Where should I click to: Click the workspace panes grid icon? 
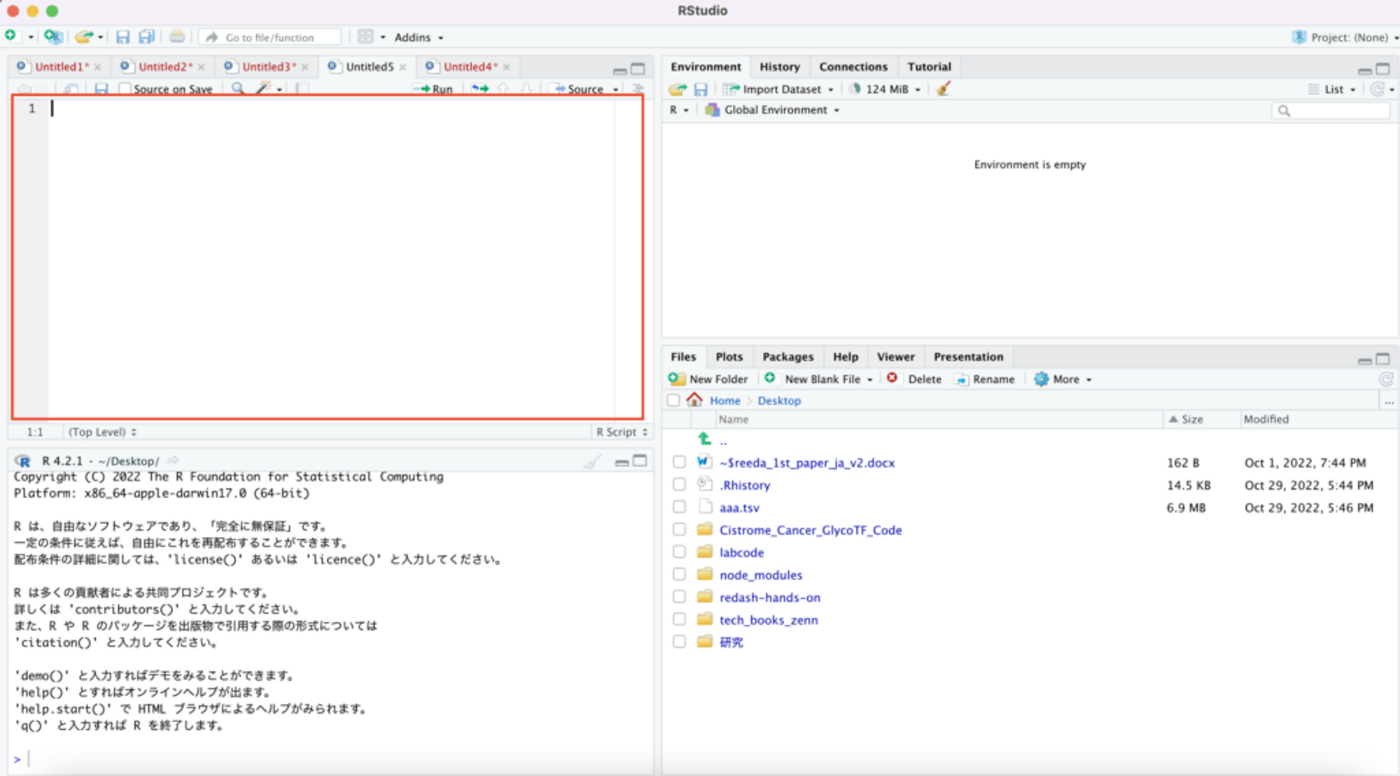click(x=366, y=37)
